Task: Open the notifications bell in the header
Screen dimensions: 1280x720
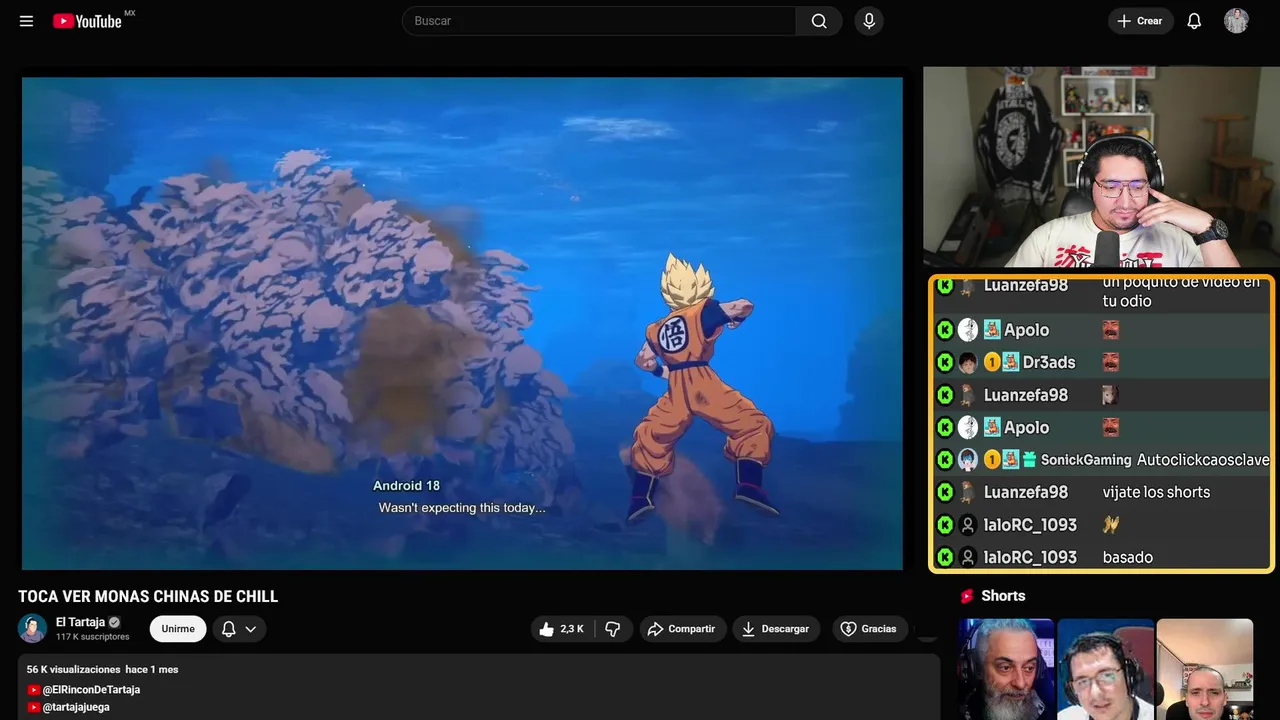Action: point(1194,21)
